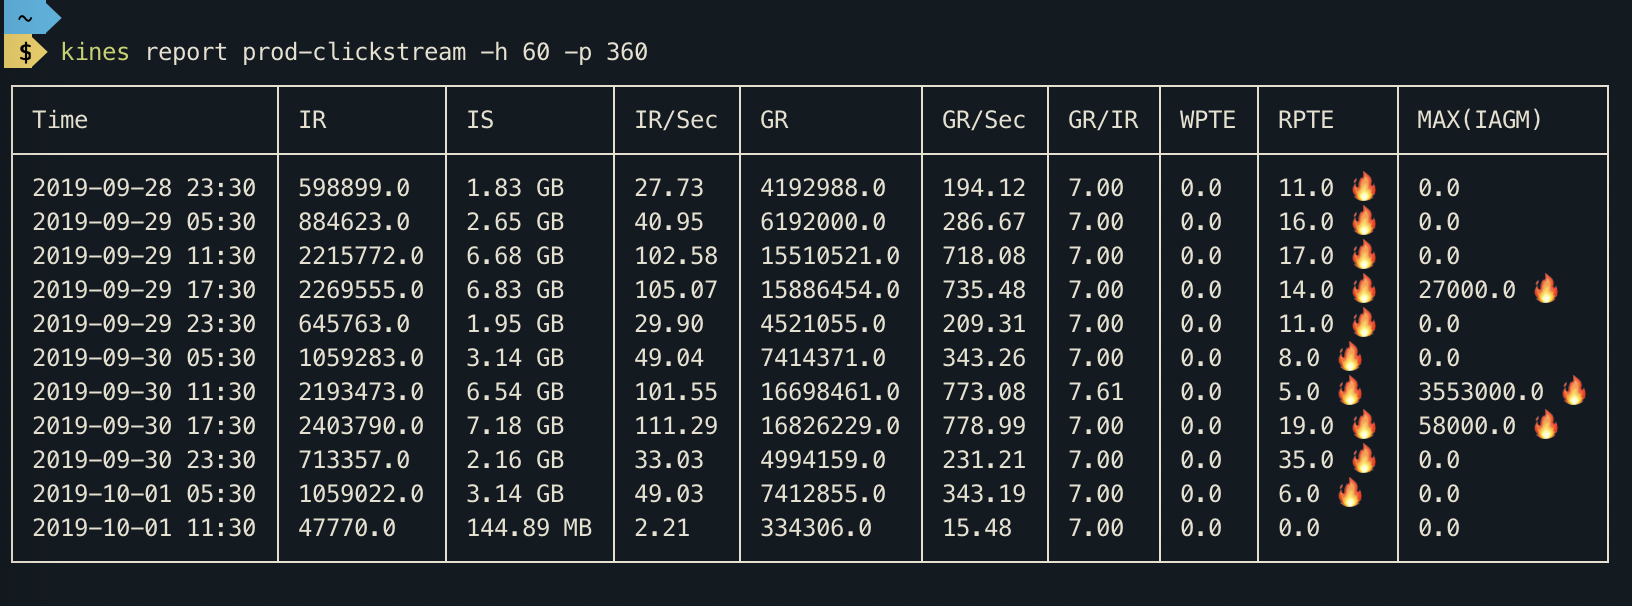The height and width of the screenshot is (606, 1632).
Task: Click the fire icon beside 58000.0
Action: (1546, 425)
